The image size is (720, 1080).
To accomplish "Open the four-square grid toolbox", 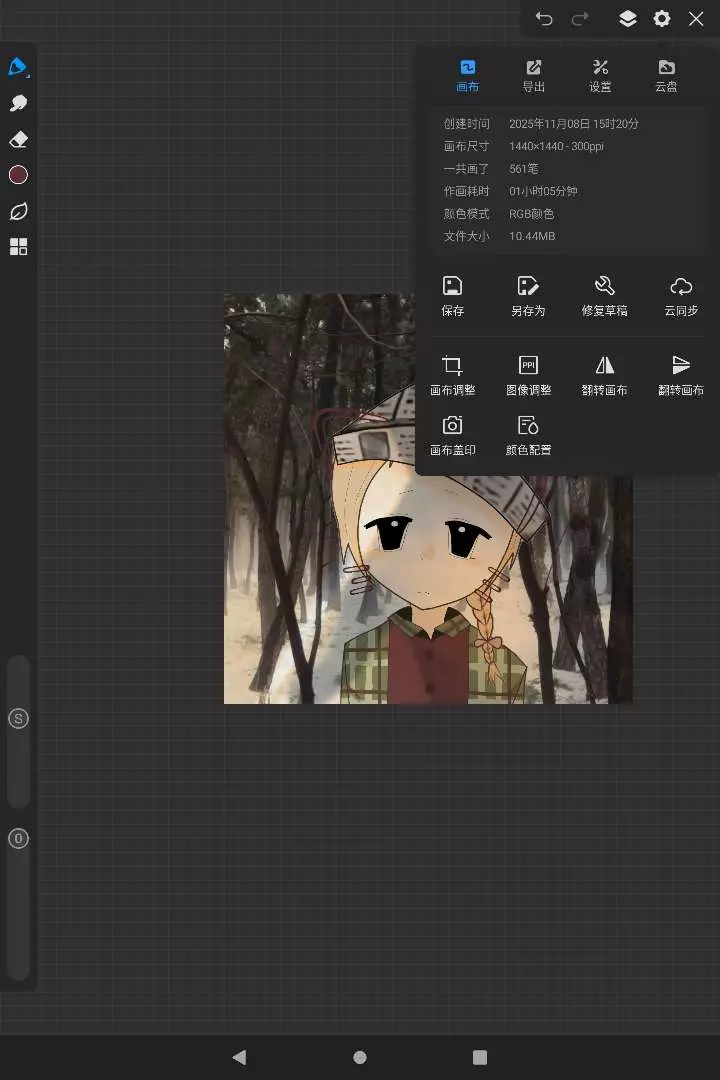I will 18,247.
